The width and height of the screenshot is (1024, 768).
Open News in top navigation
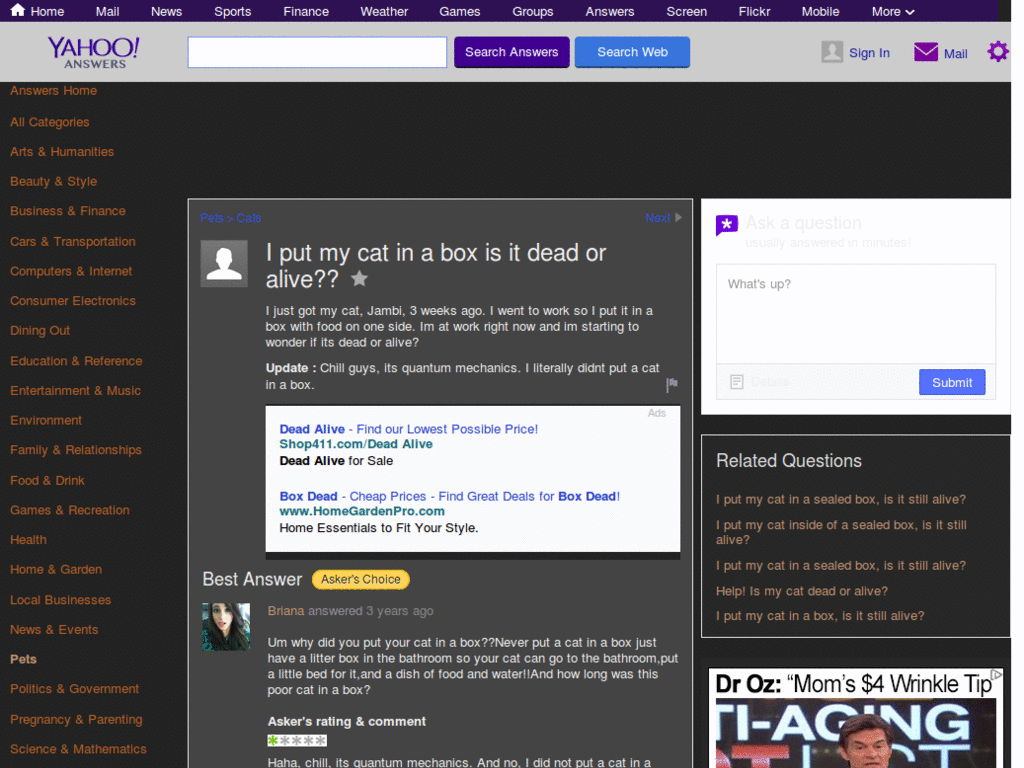point(167,12)
